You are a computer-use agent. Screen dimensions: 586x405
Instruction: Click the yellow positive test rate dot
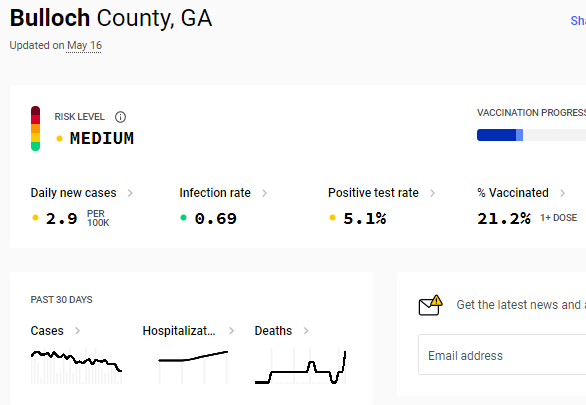point(332,217)
